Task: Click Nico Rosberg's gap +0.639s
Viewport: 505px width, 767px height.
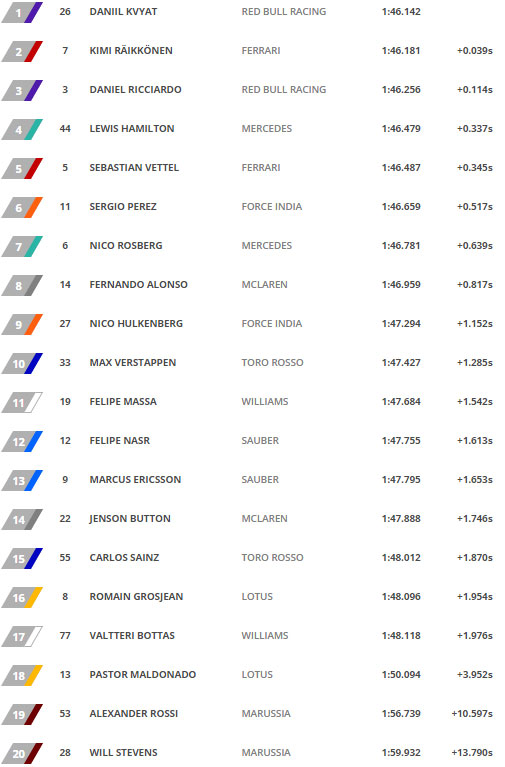Action: [475, 246]
